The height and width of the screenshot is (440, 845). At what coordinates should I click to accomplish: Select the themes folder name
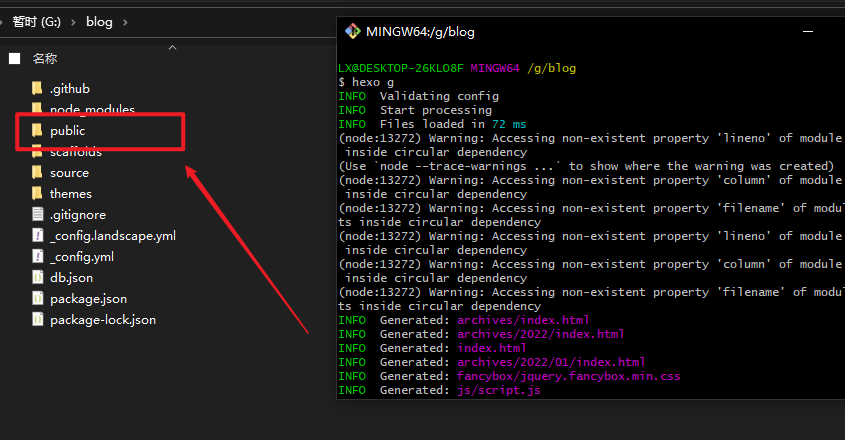71,194
